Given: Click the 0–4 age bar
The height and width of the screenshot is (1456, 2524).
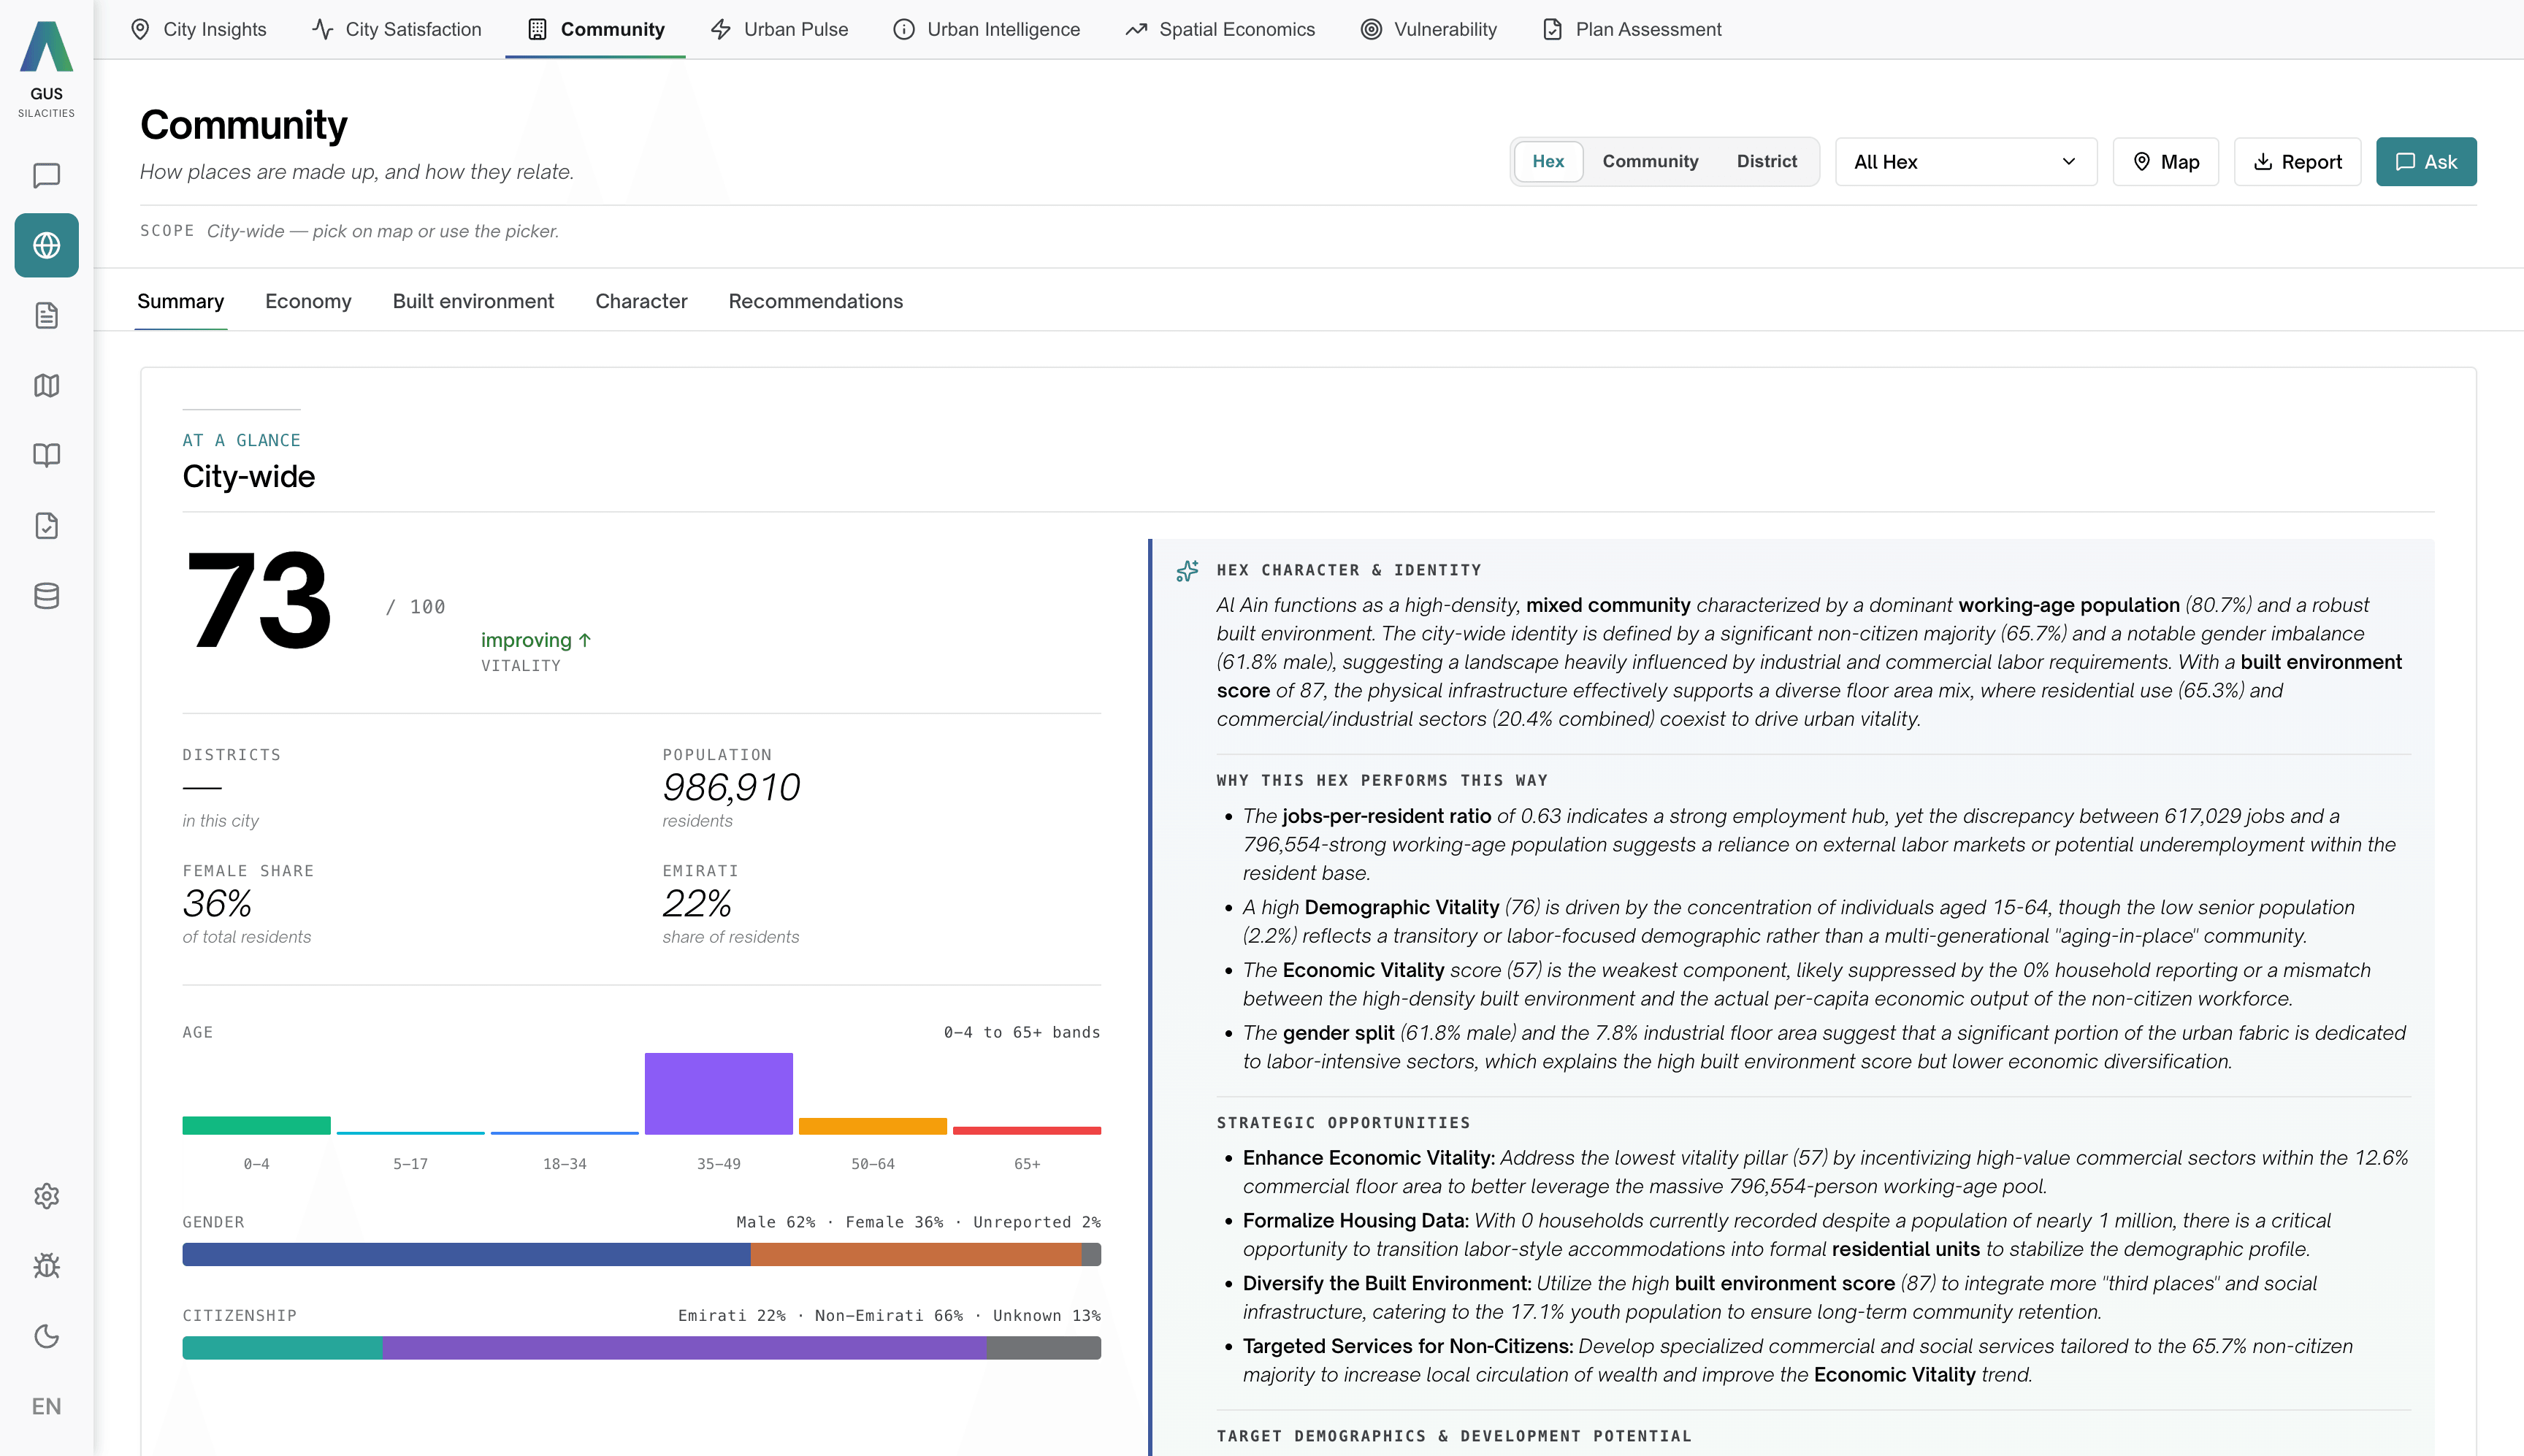Looking at the screenshot, I should click(256, 1125).
